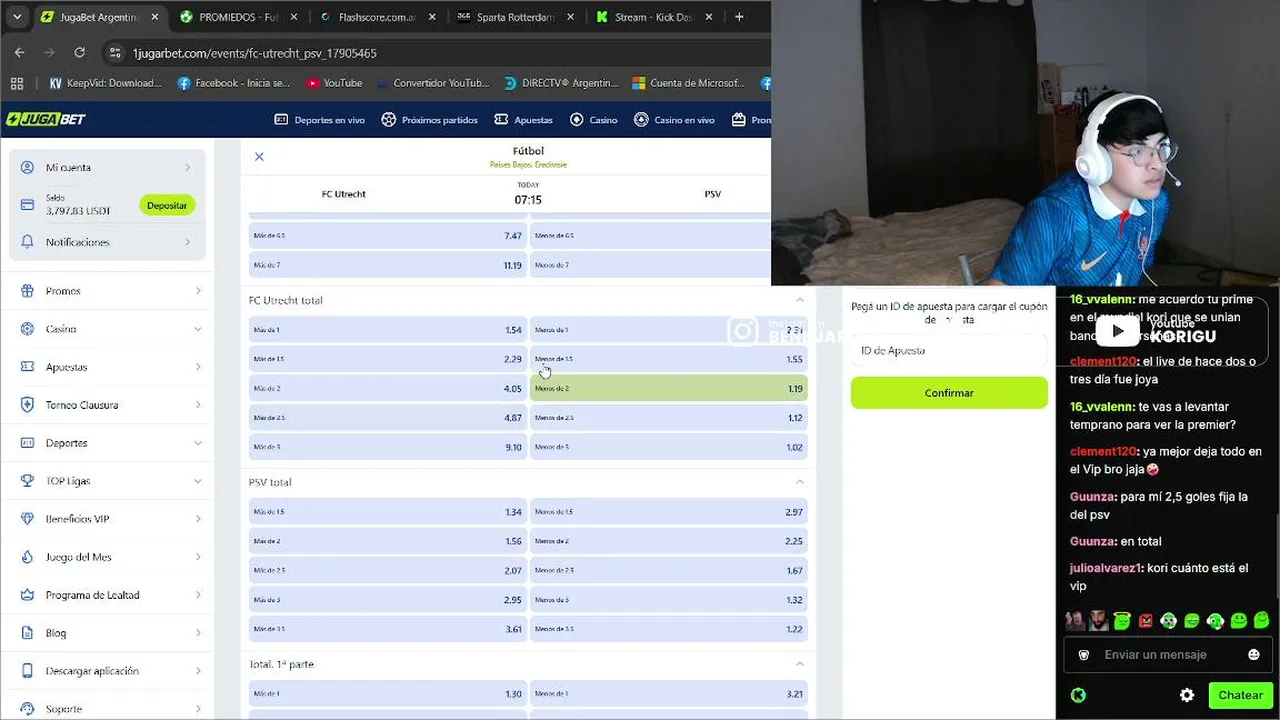
Task: Open Casino in top navigation bar
Action: 593,120
